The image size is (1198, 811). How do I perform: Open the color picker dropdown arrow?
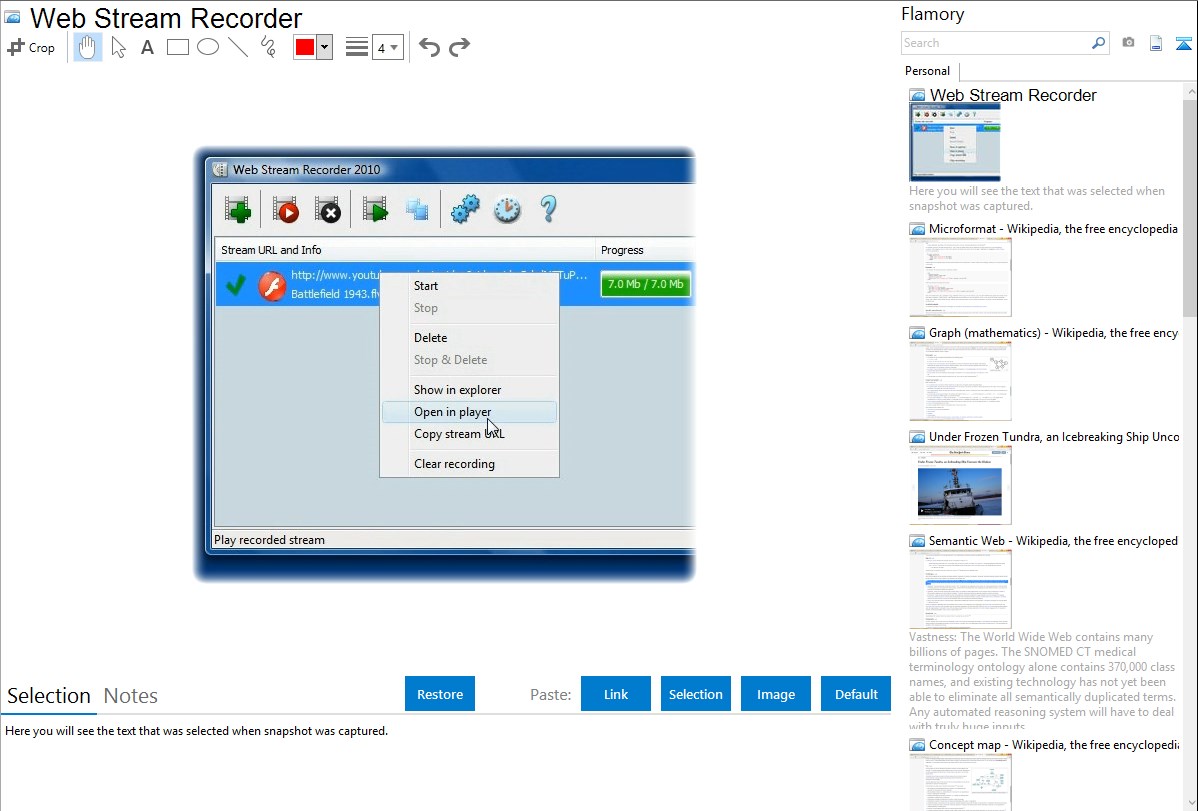click(324, 47)
